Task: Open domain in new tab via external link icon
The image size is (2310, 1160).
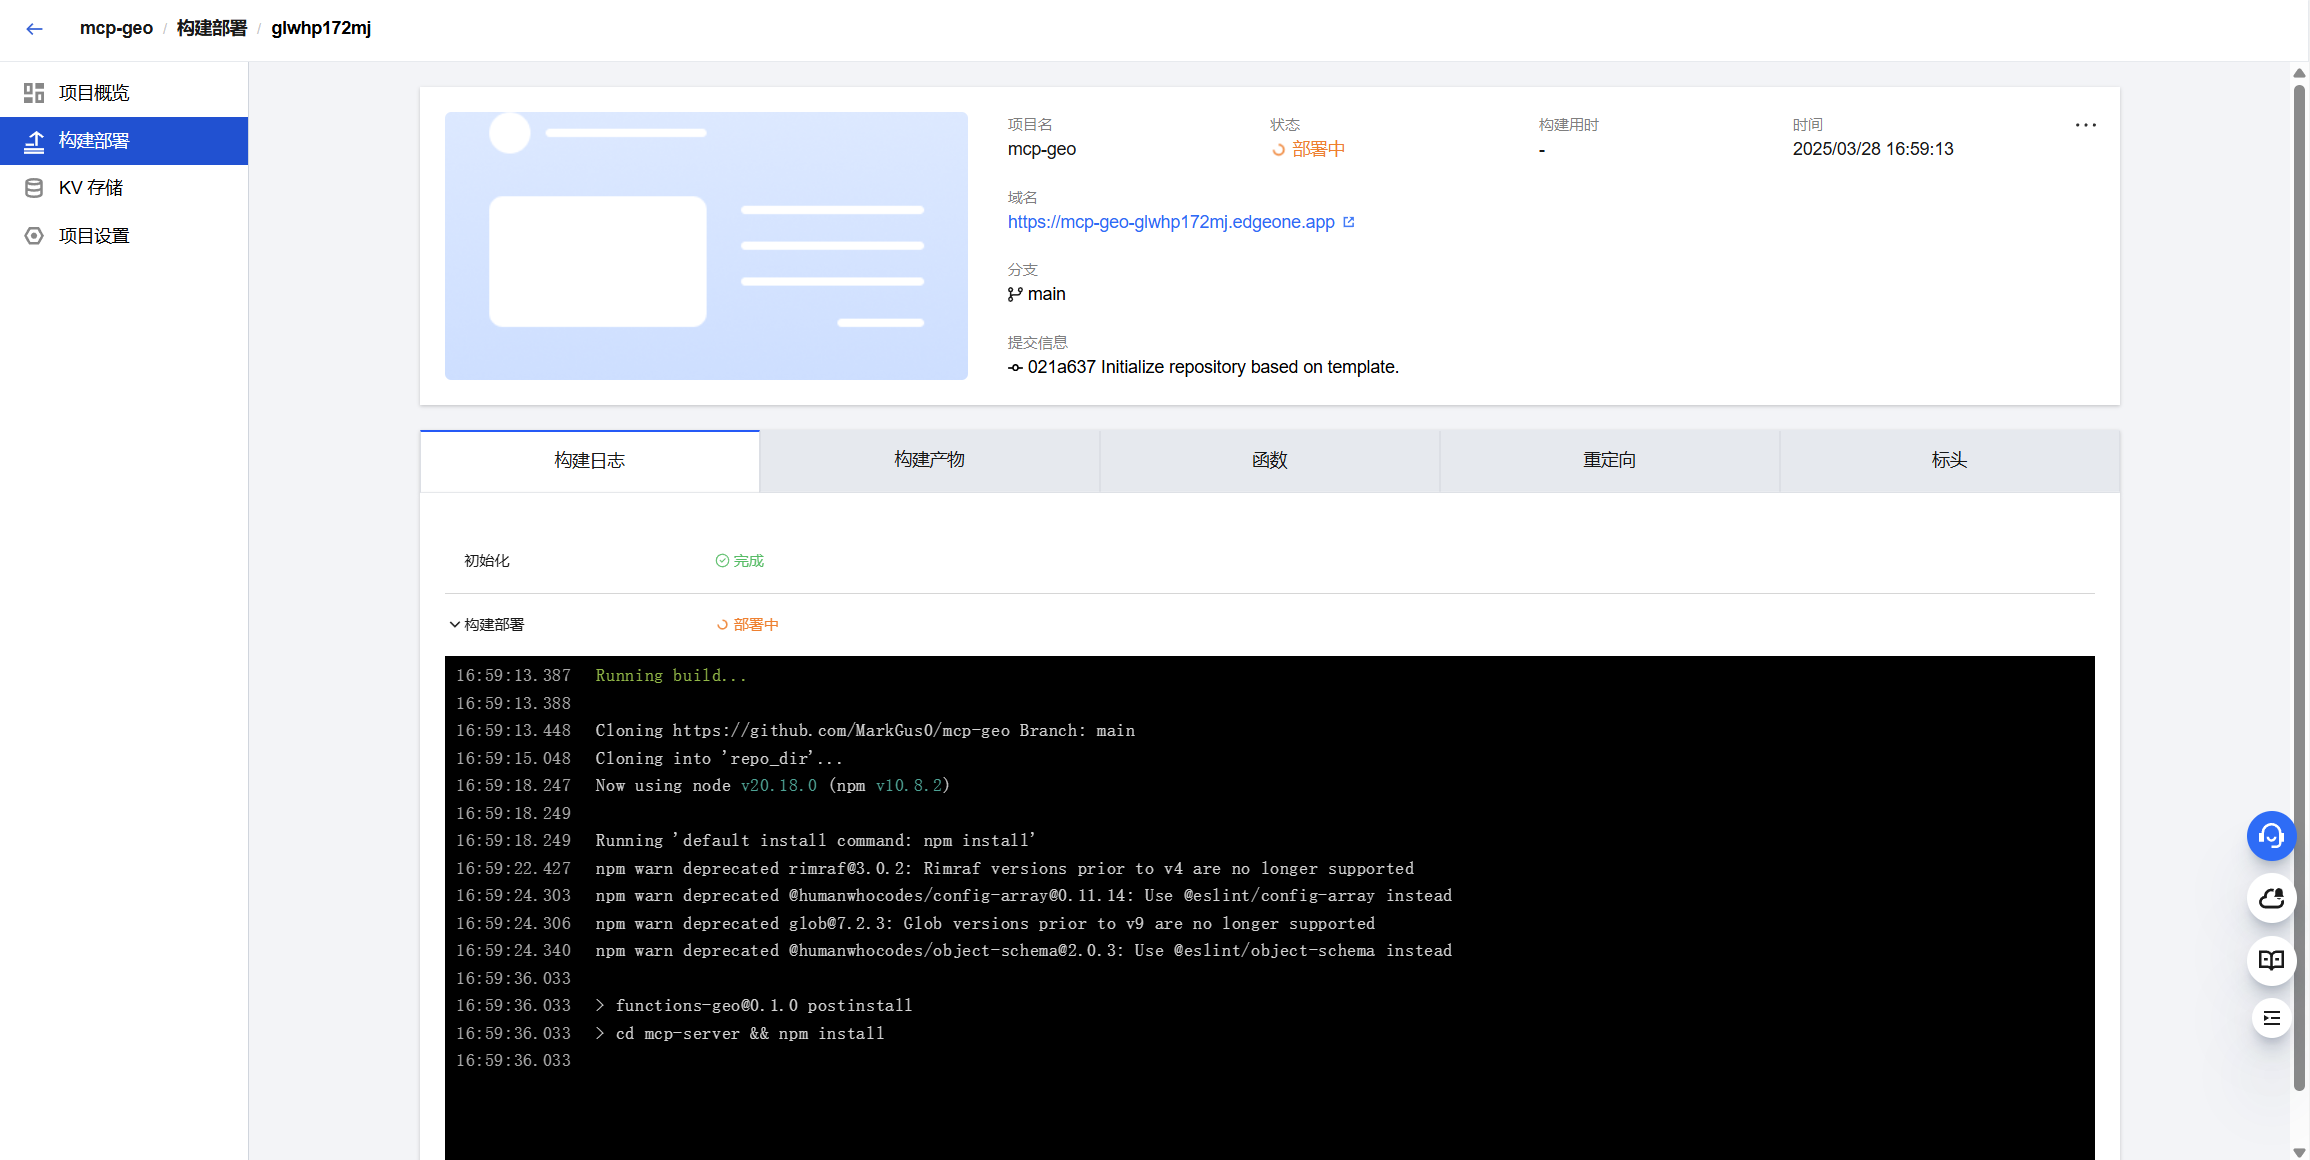Action: (1350, 222)
